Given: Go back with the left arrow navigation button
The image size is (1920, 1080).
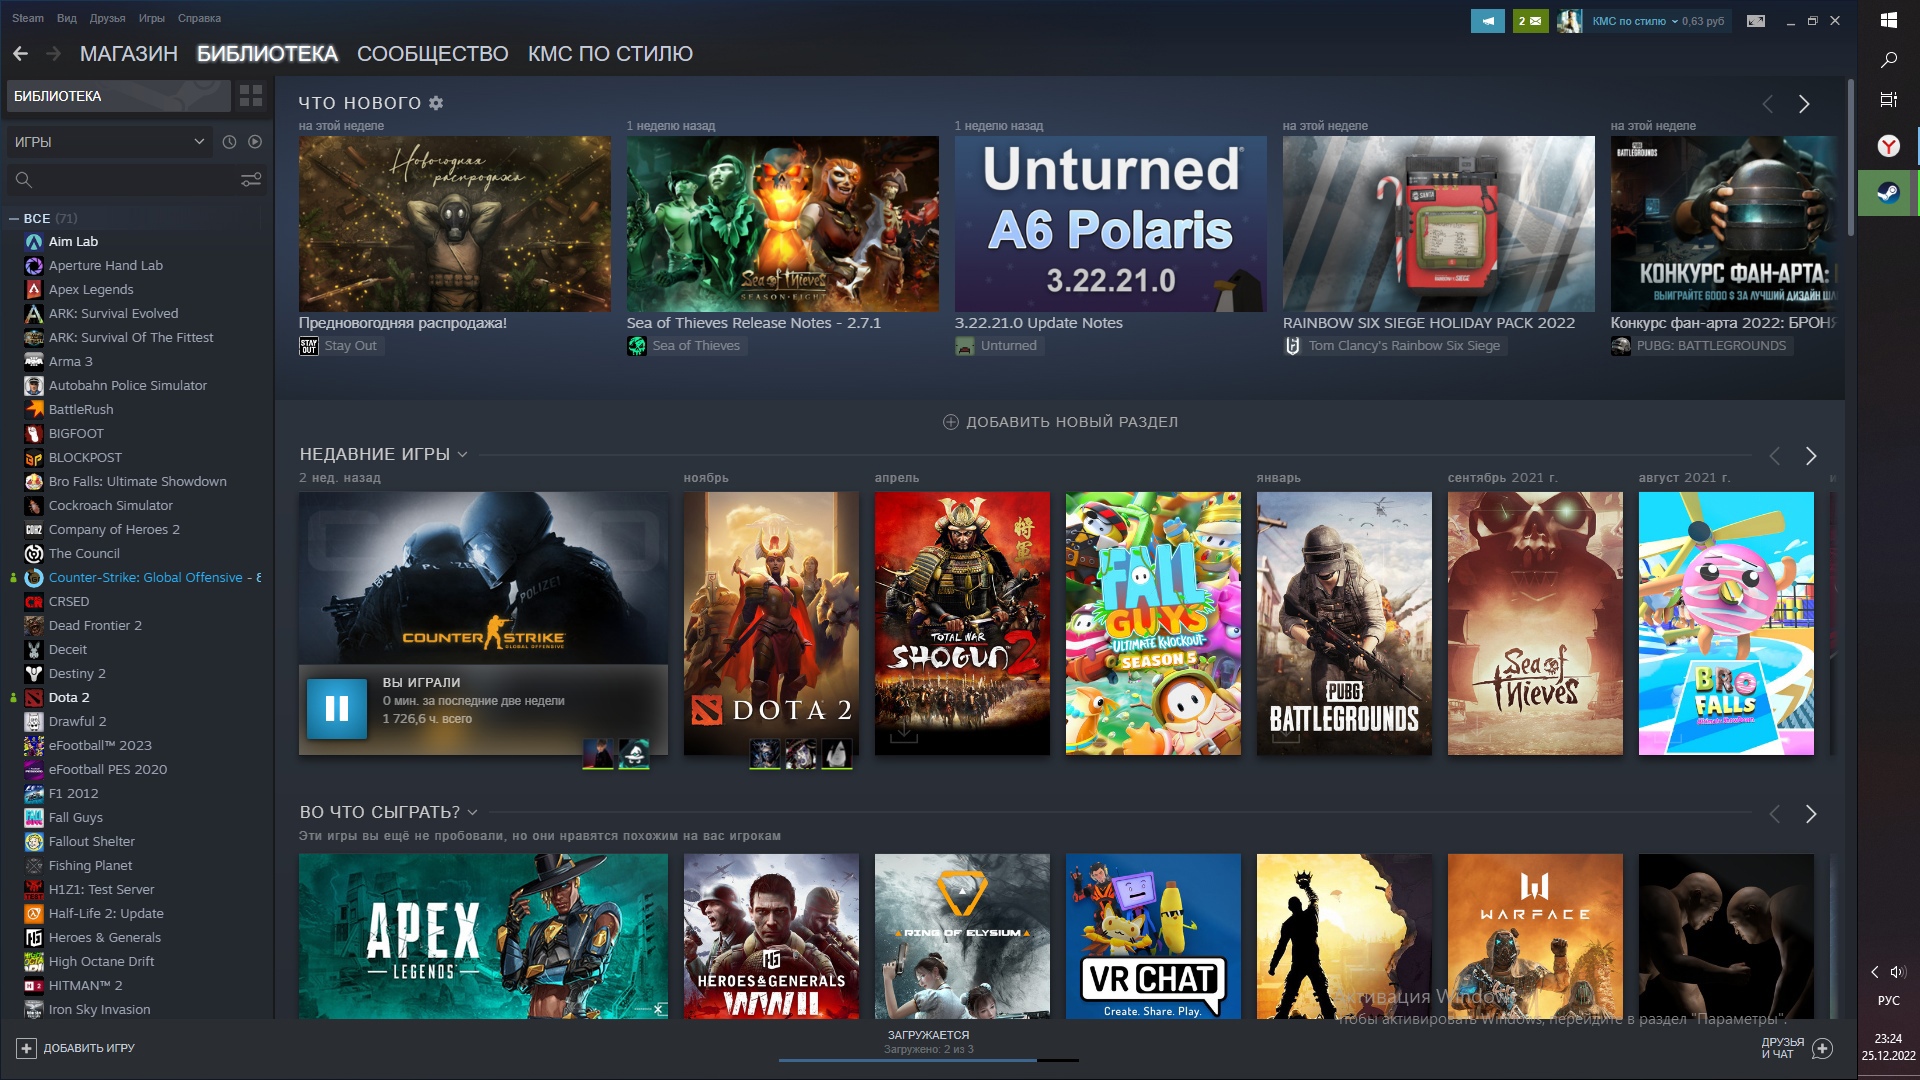Looking at the screenshot, I should 20,54.
